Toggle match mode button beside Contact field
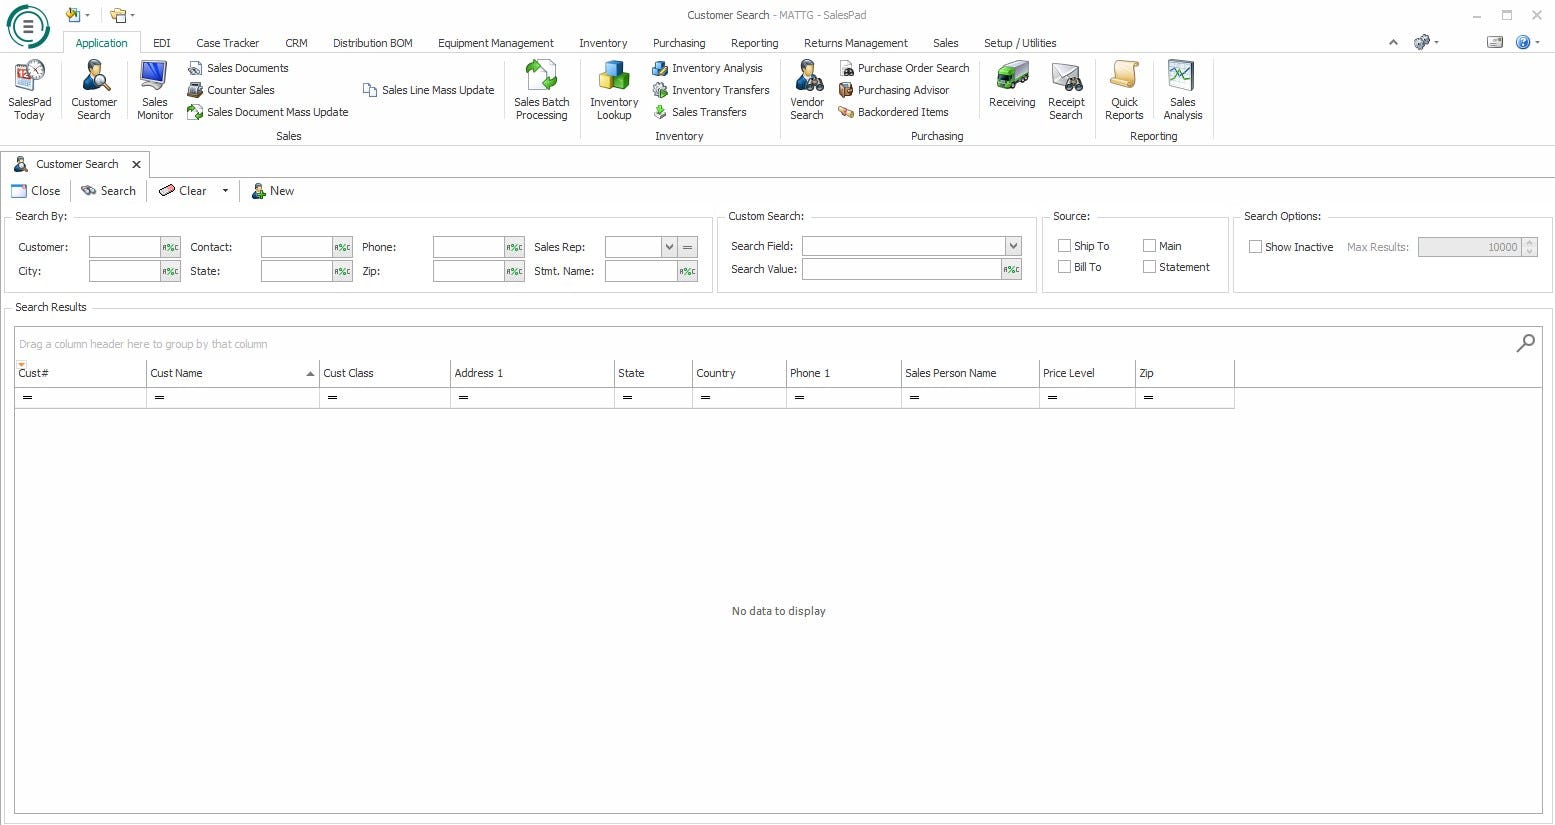This screenshot has width=1555, height=825. pyautogui.click(x=343, y=247)
